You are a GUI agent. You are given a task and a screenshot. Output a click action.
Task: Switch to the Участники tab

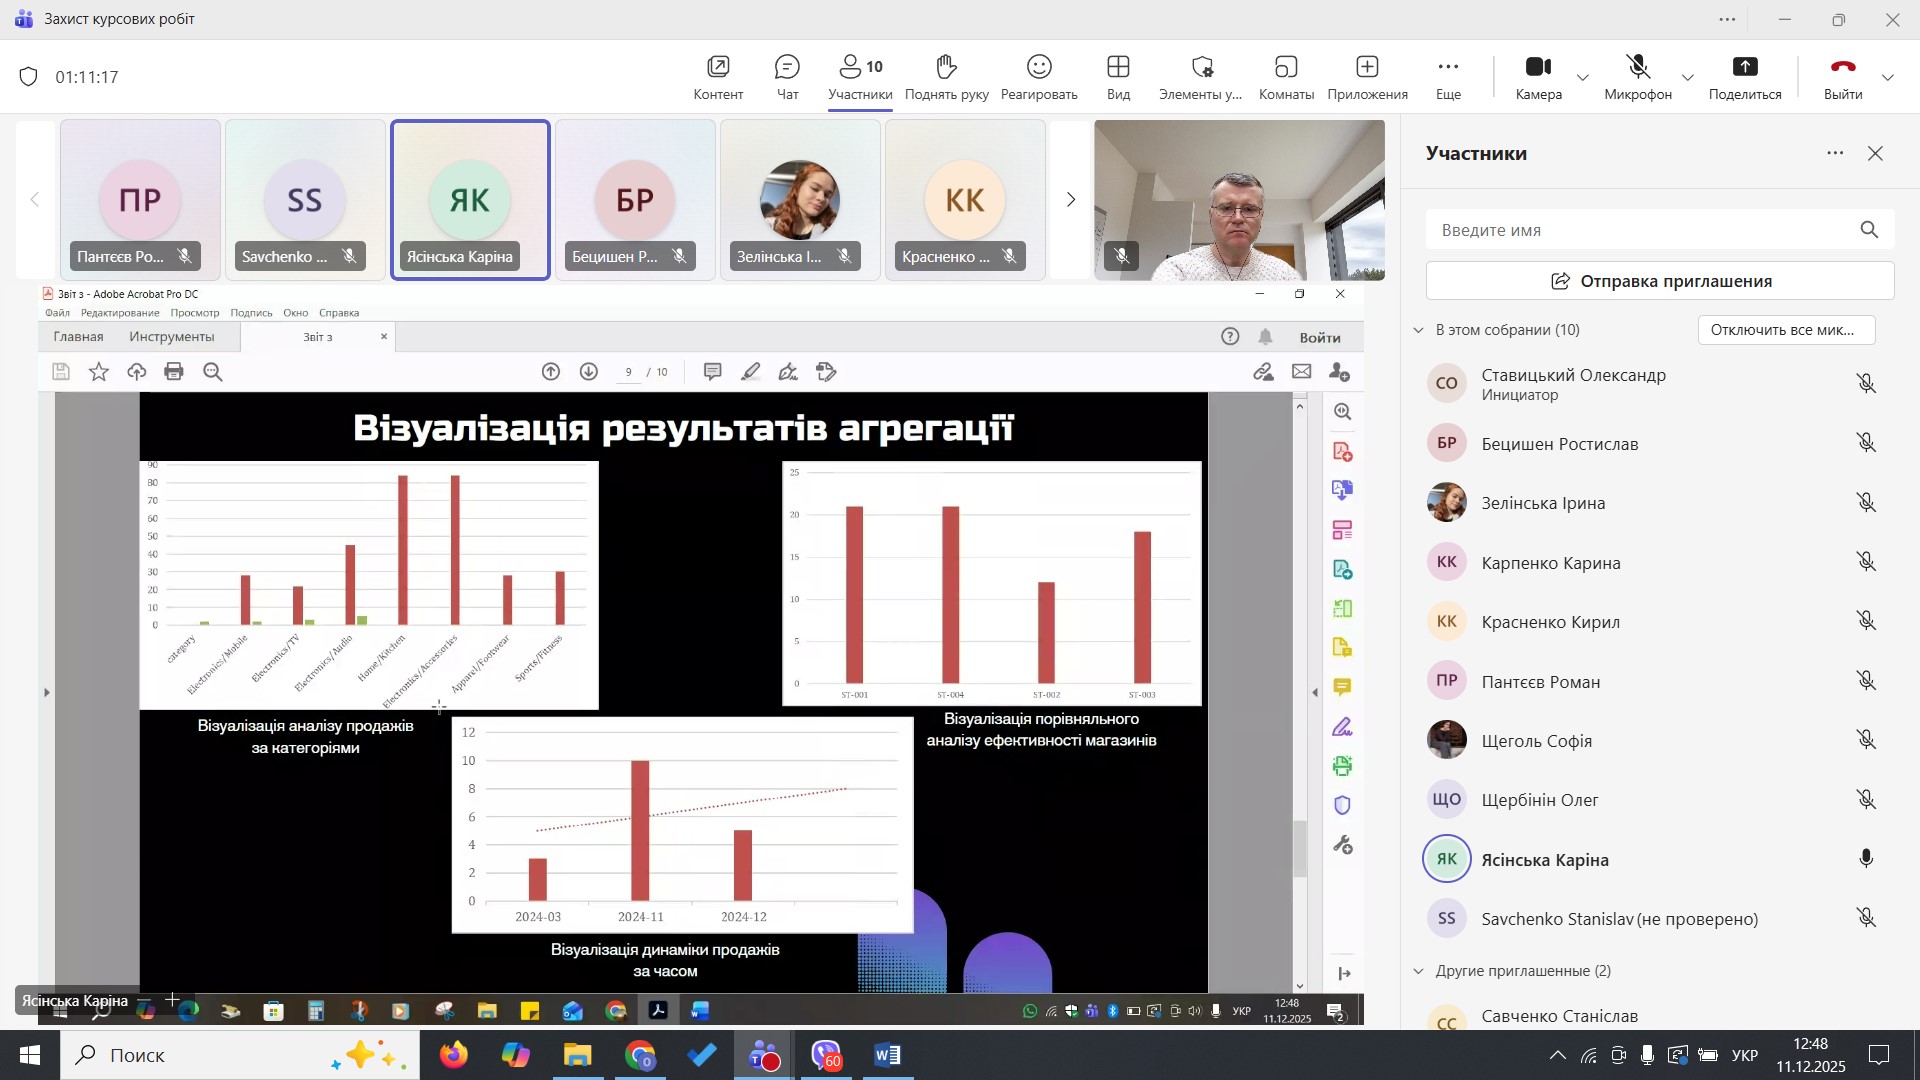(860, 77)
